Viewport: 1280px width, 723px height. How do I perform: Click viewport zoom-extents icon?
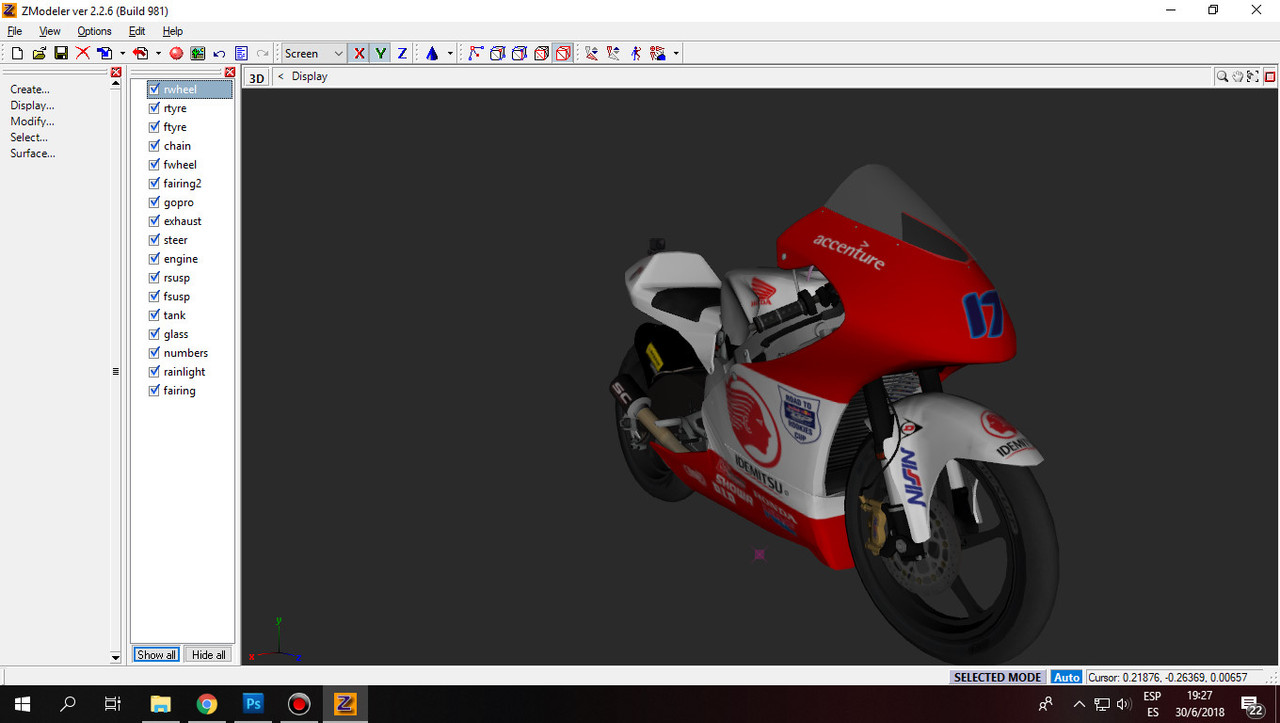pos(1253,76)
